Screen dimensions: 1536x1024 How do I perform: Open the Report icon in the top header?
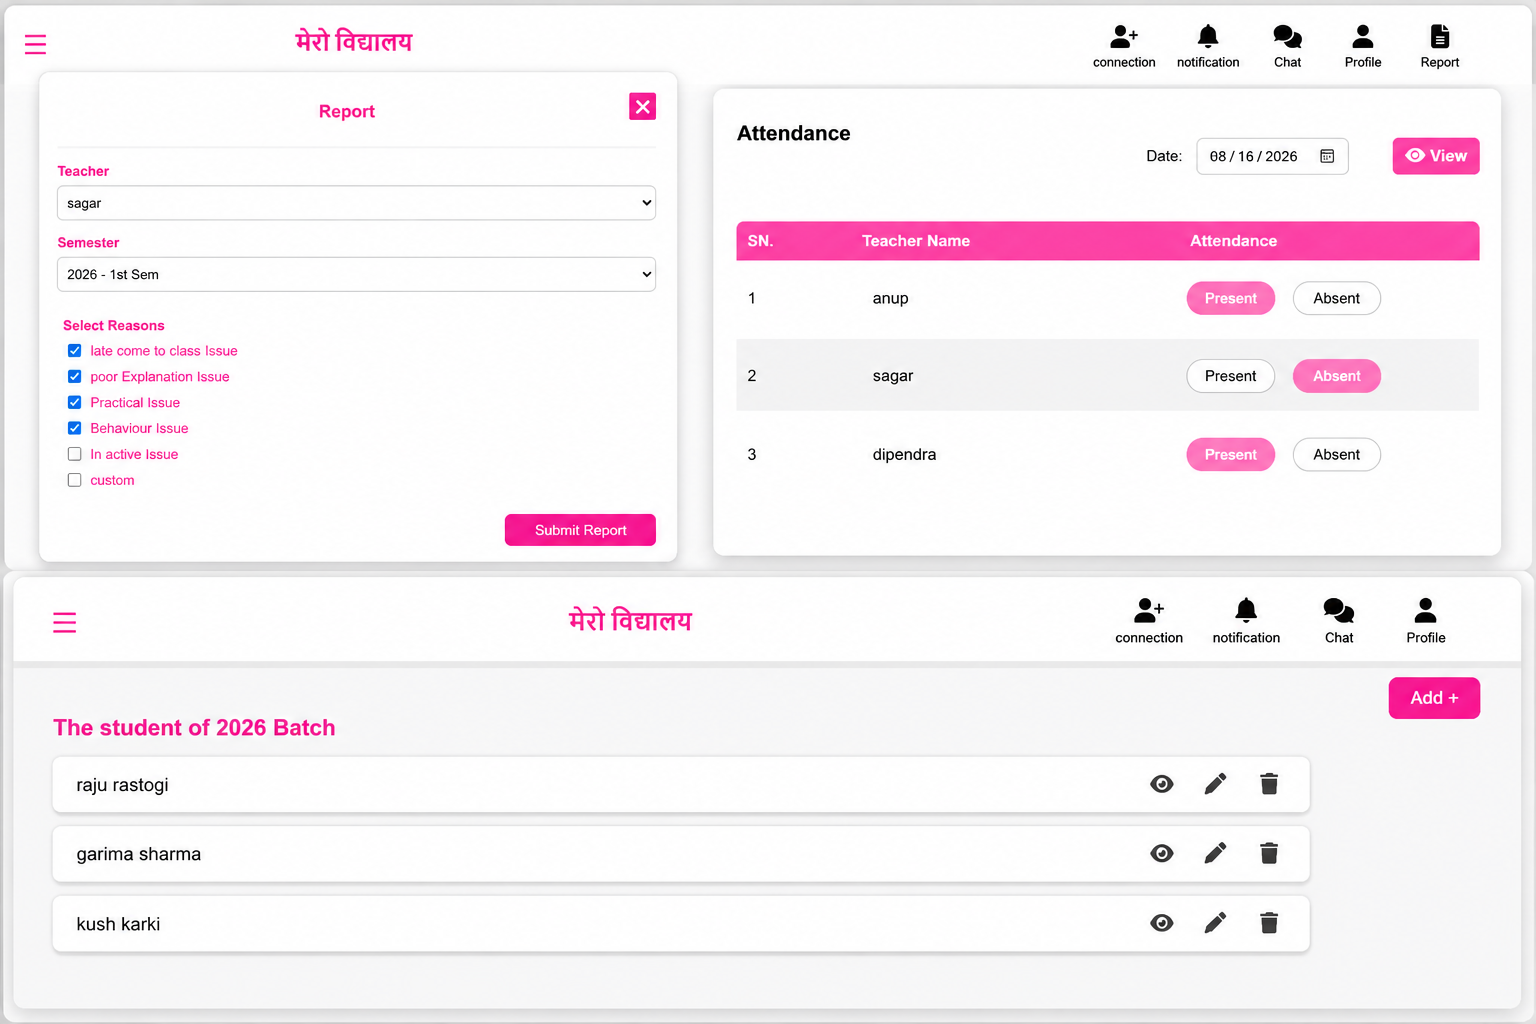[1440, 37]
